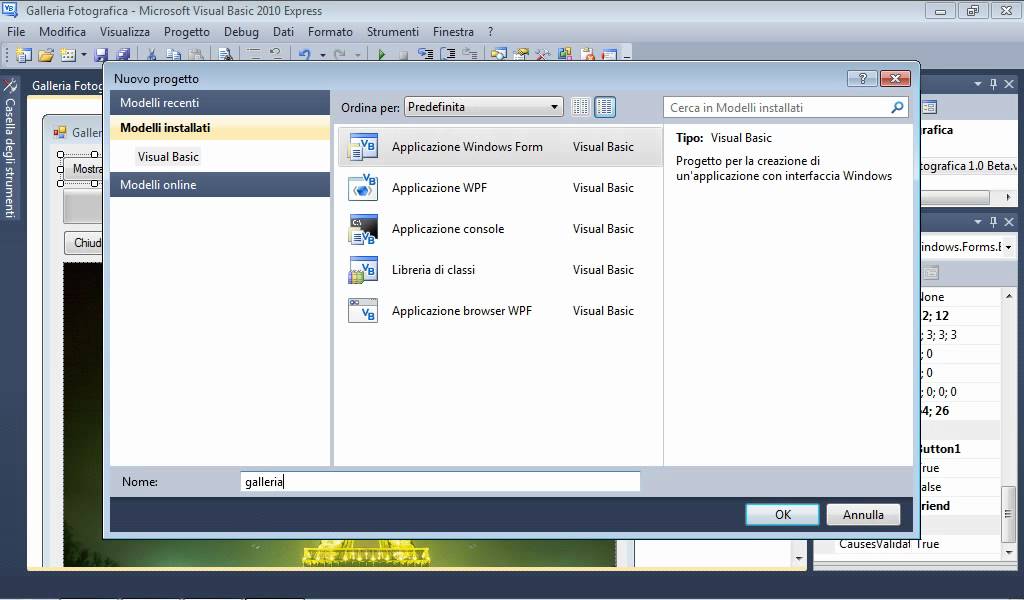Open the Ordina per Predefinita dropdown
1024x600 pixels.
tap(483, 107)
